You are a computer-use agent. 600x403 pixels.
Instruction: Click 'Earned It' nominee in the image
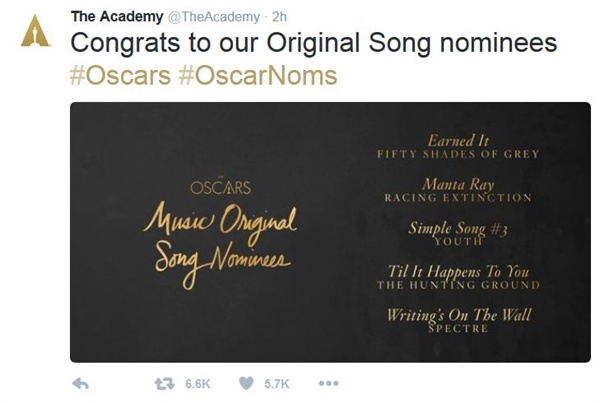pyautogui.click(x=458, y=140)
